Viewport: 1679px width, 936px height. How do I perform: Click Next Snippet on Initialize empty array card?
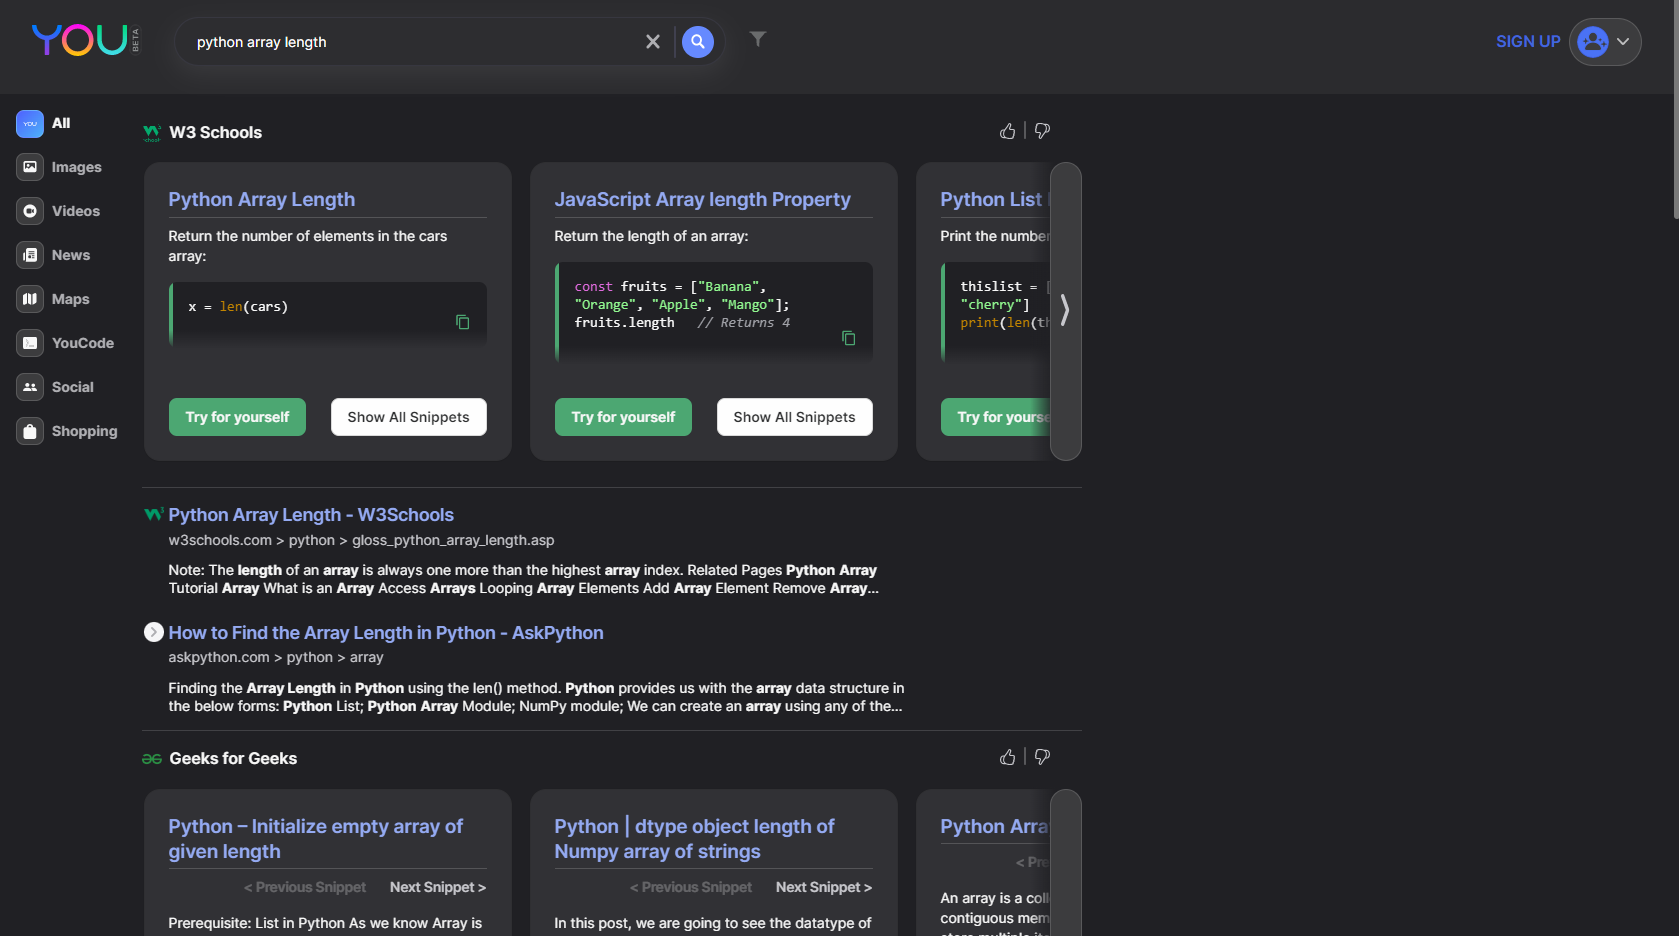[x=438, y=887]
